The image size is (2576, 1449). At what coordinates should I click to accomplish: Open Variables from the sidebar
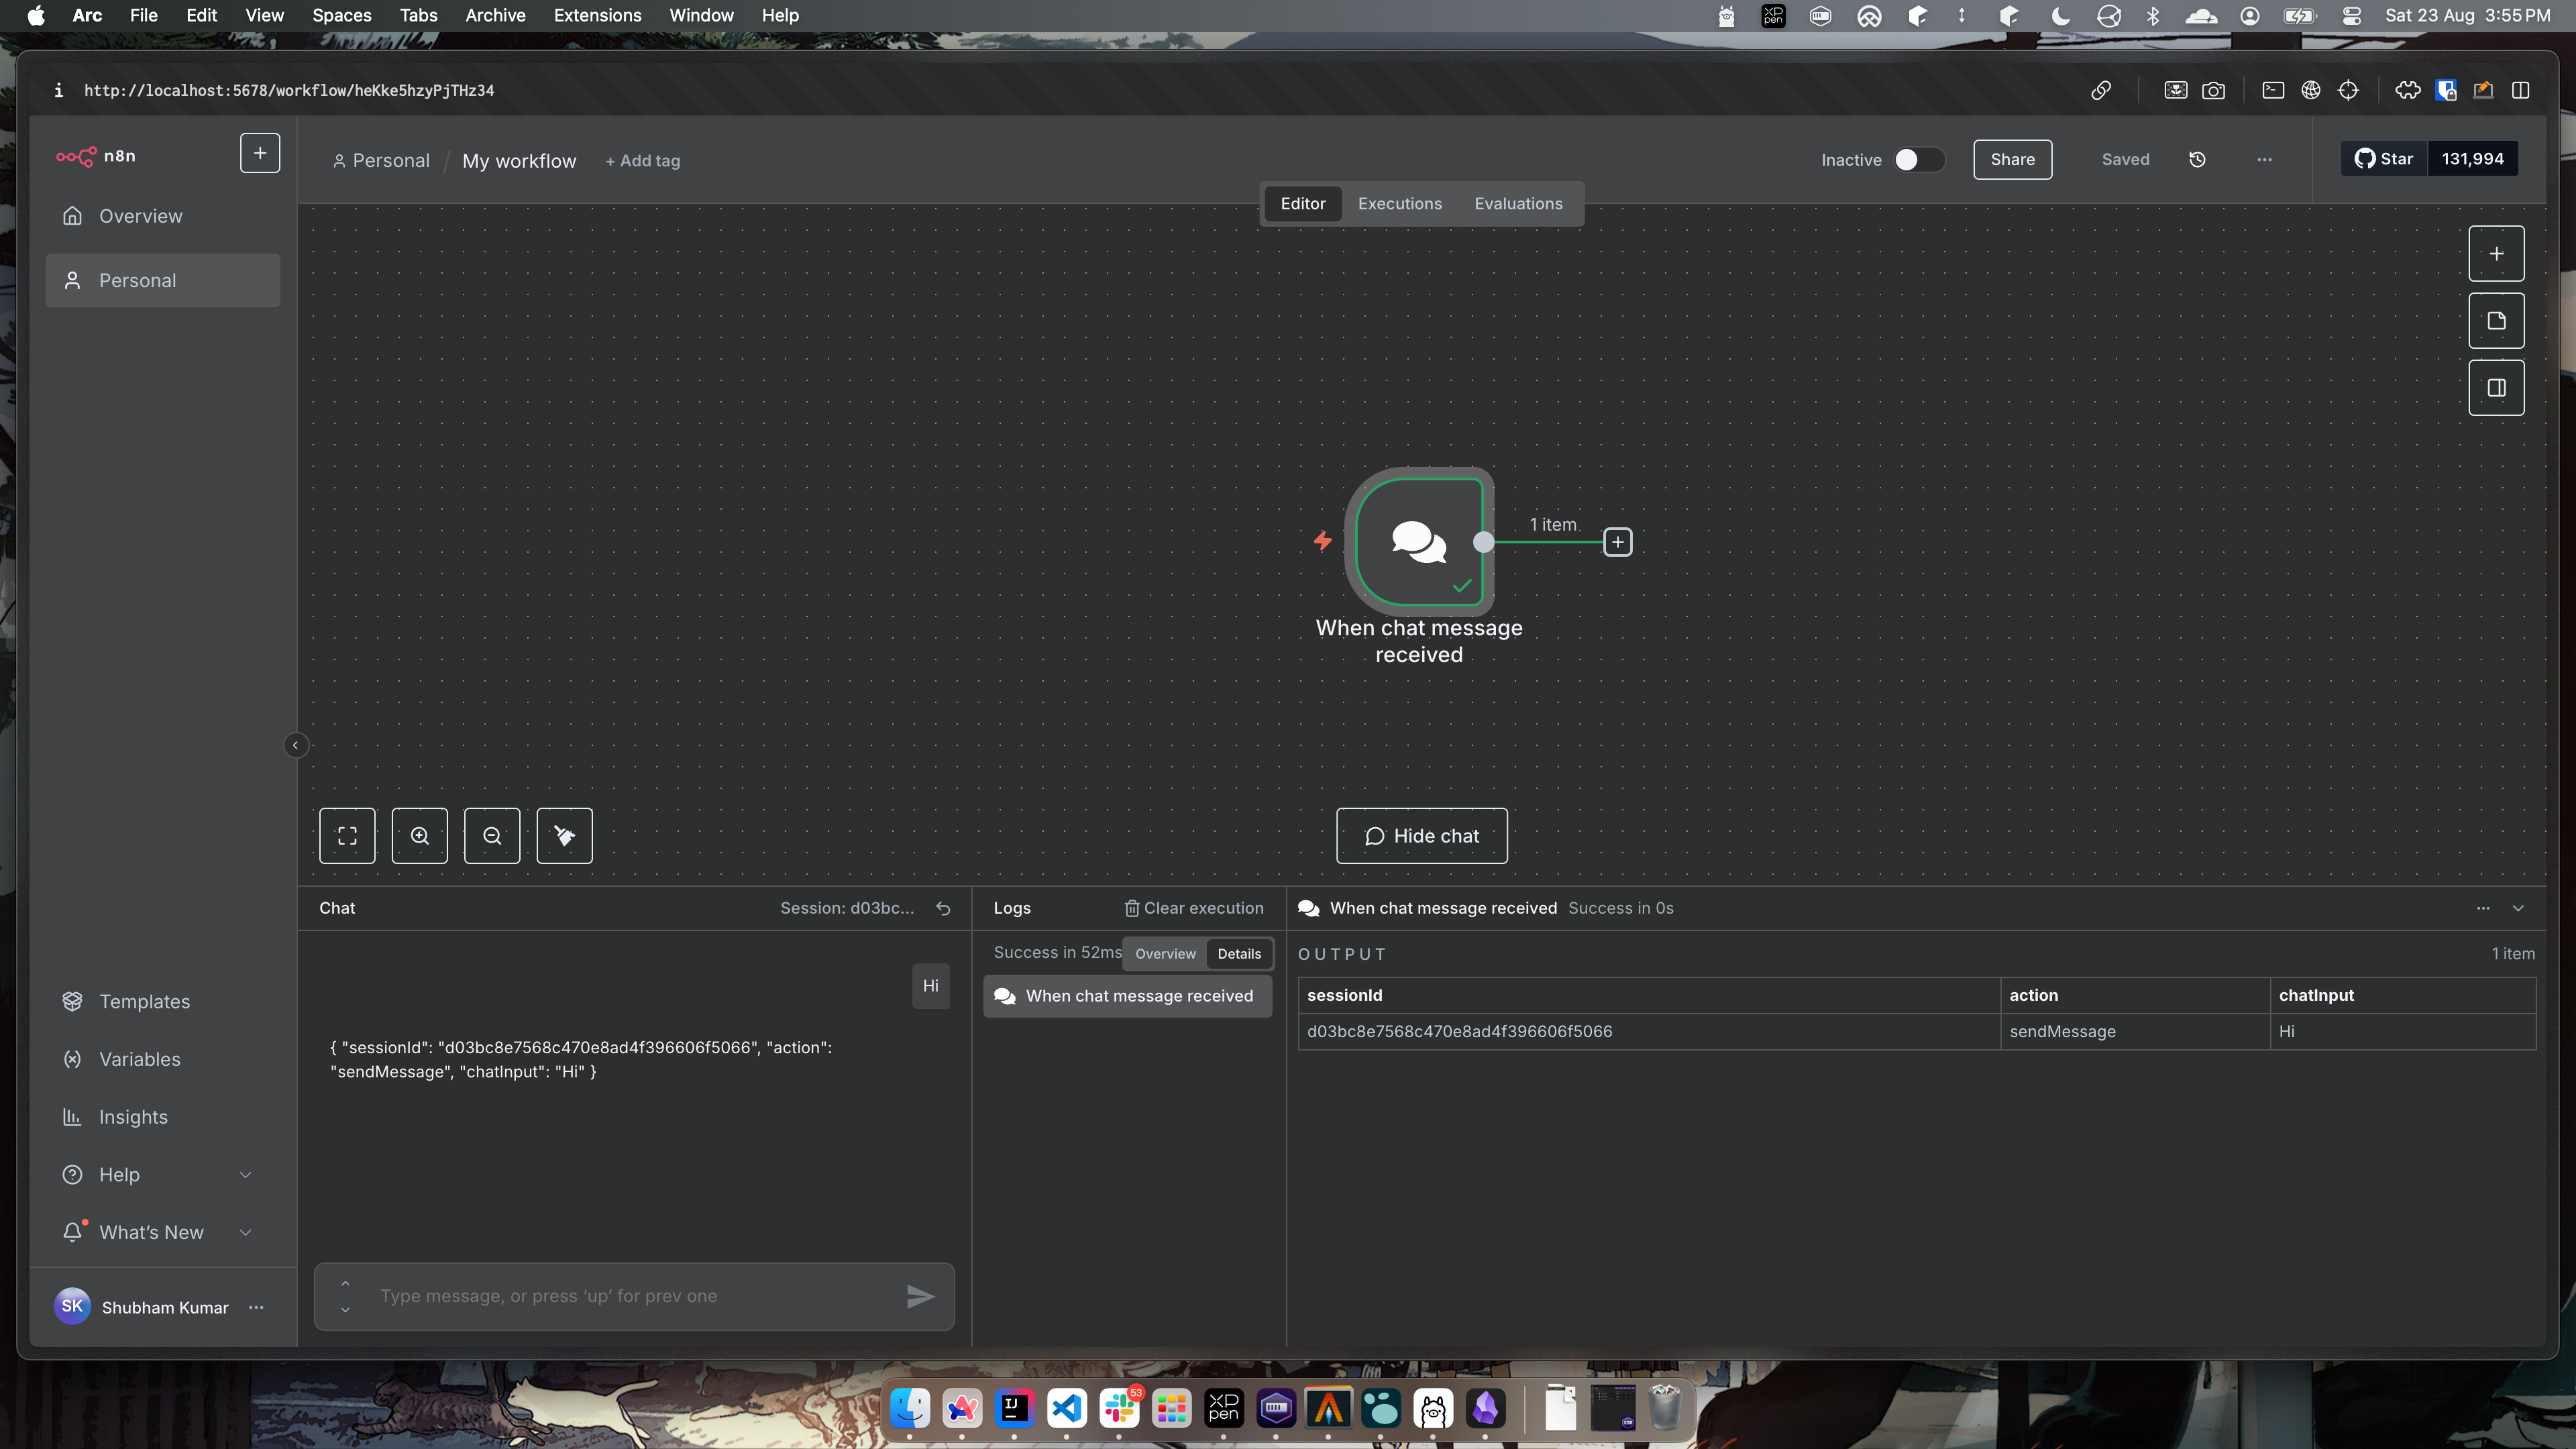coord(139,1059)
